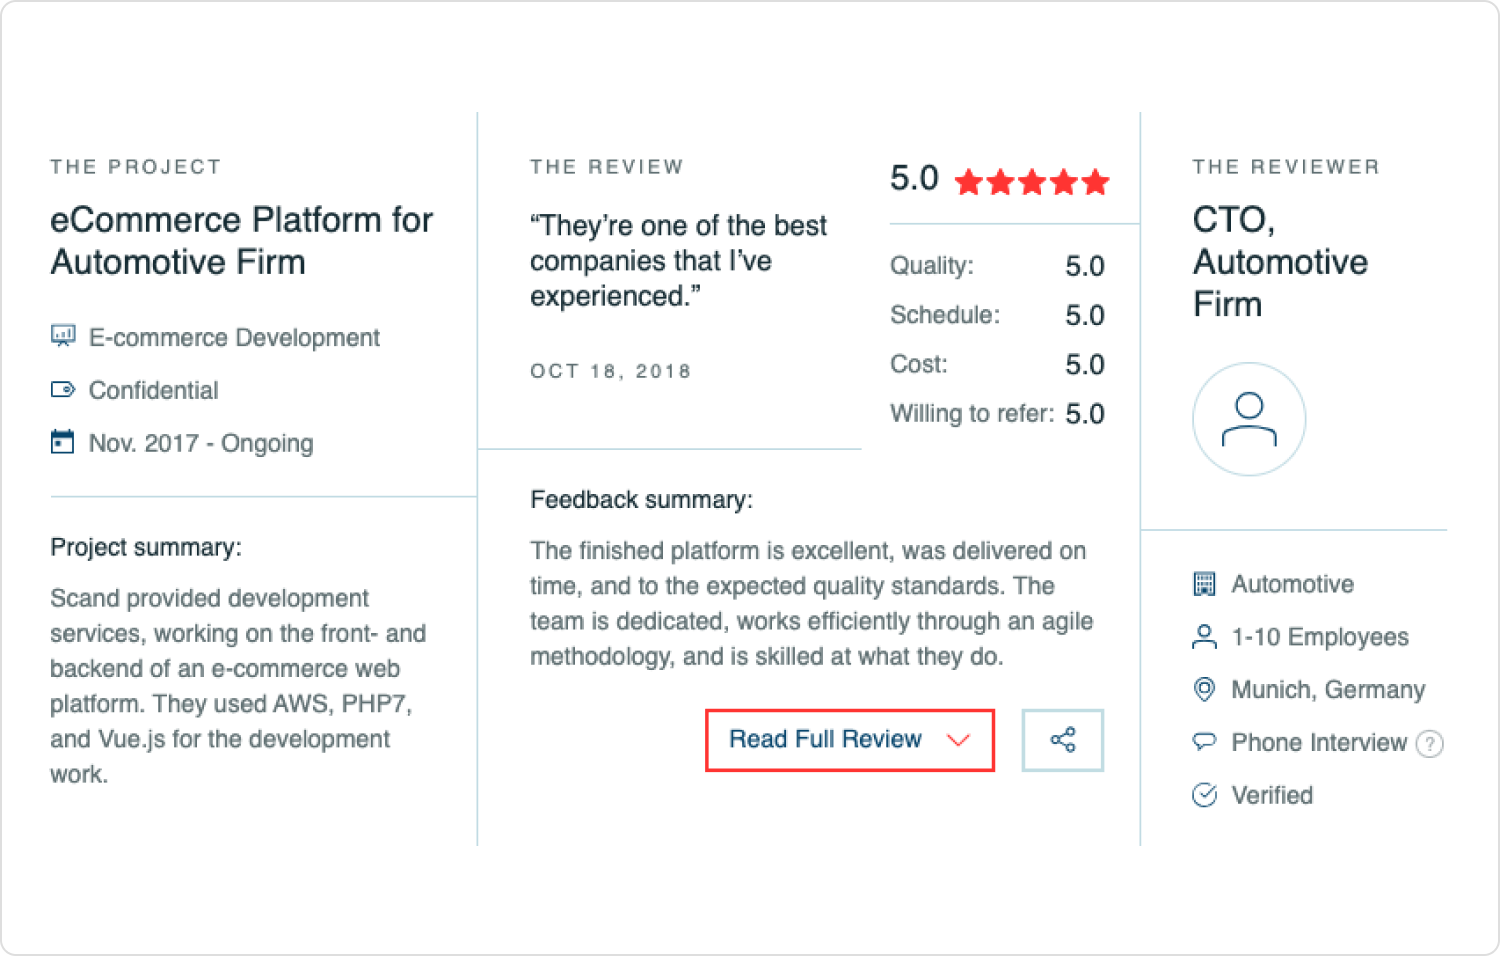Click the E-commerce Development label
The width and height of the screenshot is (1500, 956).
[234, 338]
